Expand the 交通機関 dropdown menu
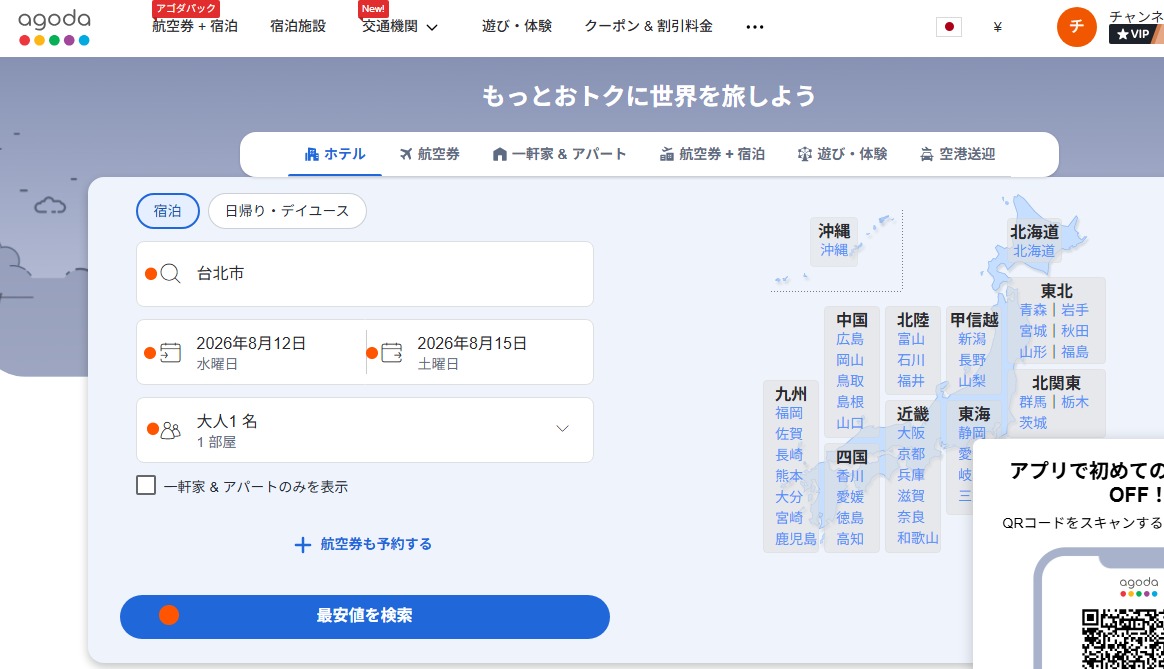The width and height of the screenshot is (1164, 669). (x=399, y=27)
